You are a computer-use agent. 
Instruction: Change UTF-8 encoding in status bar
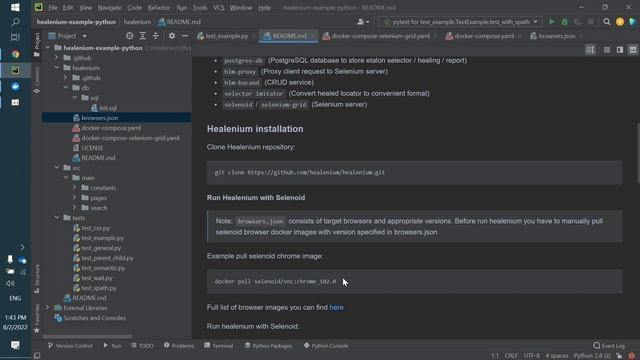pos(531,356)
